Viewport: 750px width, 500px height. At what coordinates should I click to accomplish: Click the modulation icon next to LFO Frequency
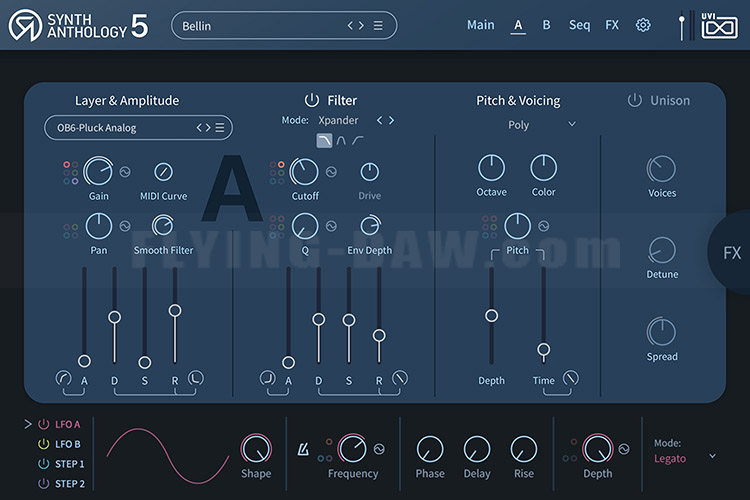[379, 449]
